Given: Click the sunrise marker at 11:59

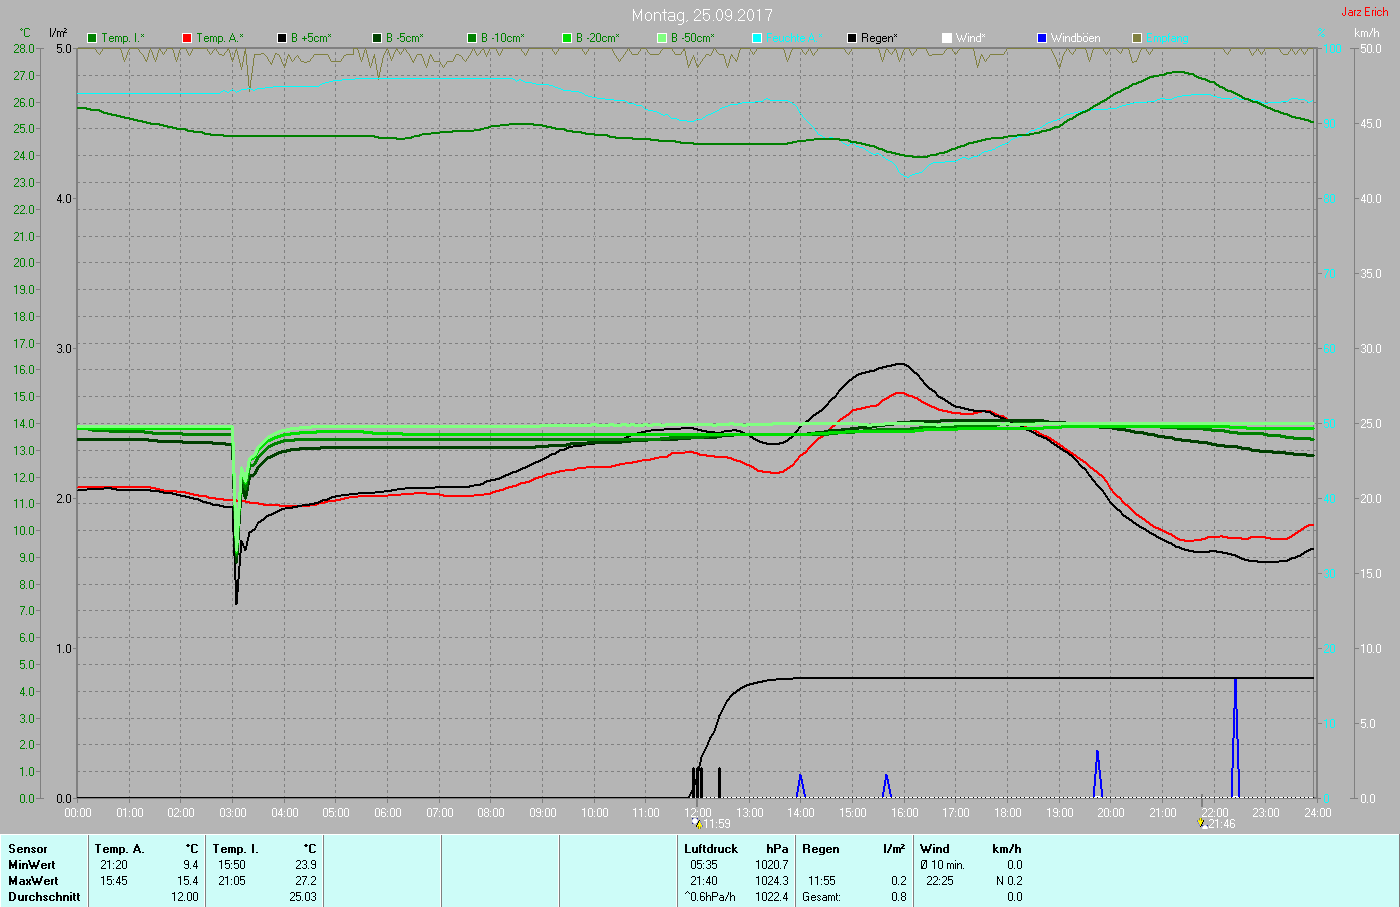Looking at the screenshot, I should 697,823.
